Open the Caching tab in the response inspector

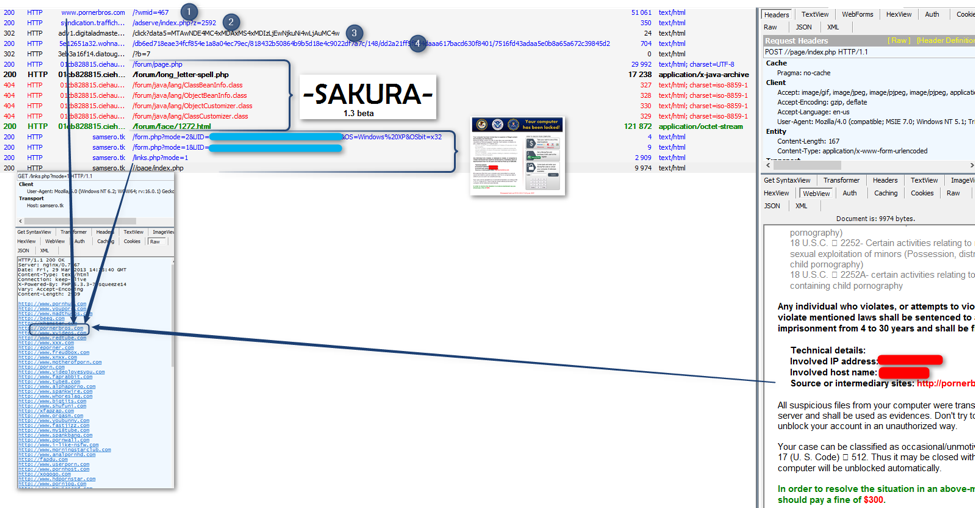pos(885,193)
